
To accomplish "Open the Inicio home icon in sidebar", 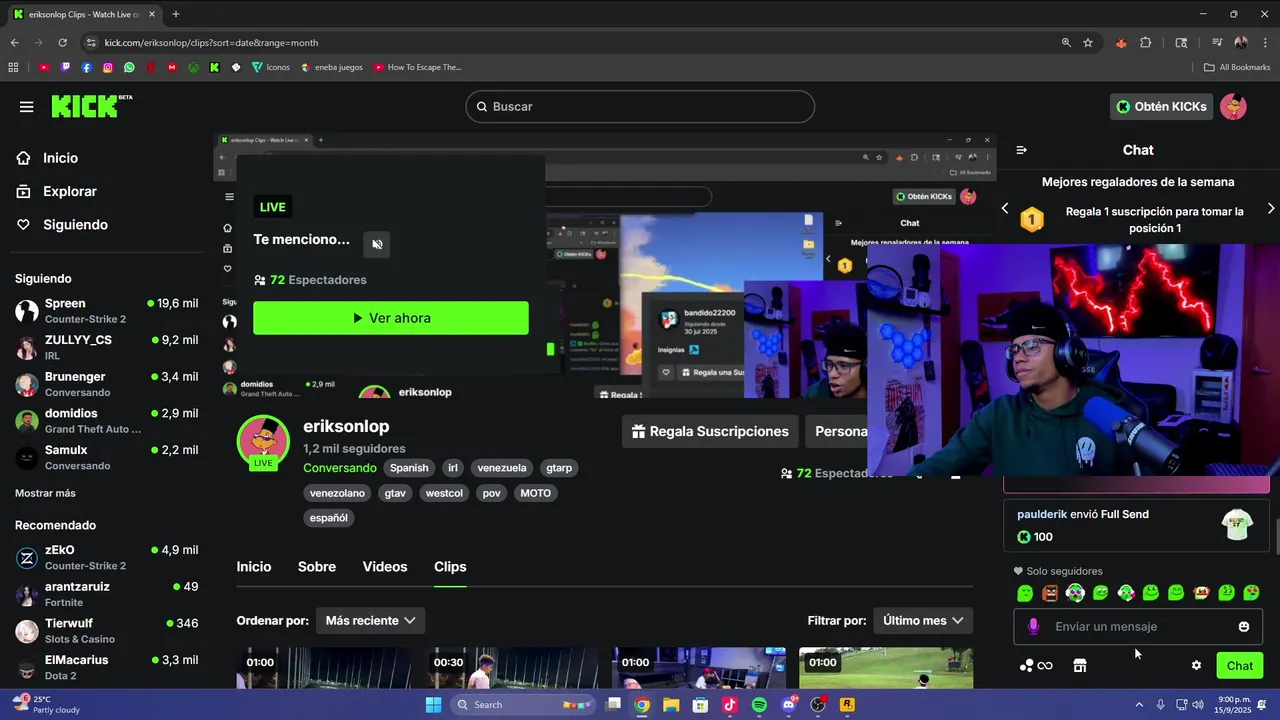I will (24, 158).
